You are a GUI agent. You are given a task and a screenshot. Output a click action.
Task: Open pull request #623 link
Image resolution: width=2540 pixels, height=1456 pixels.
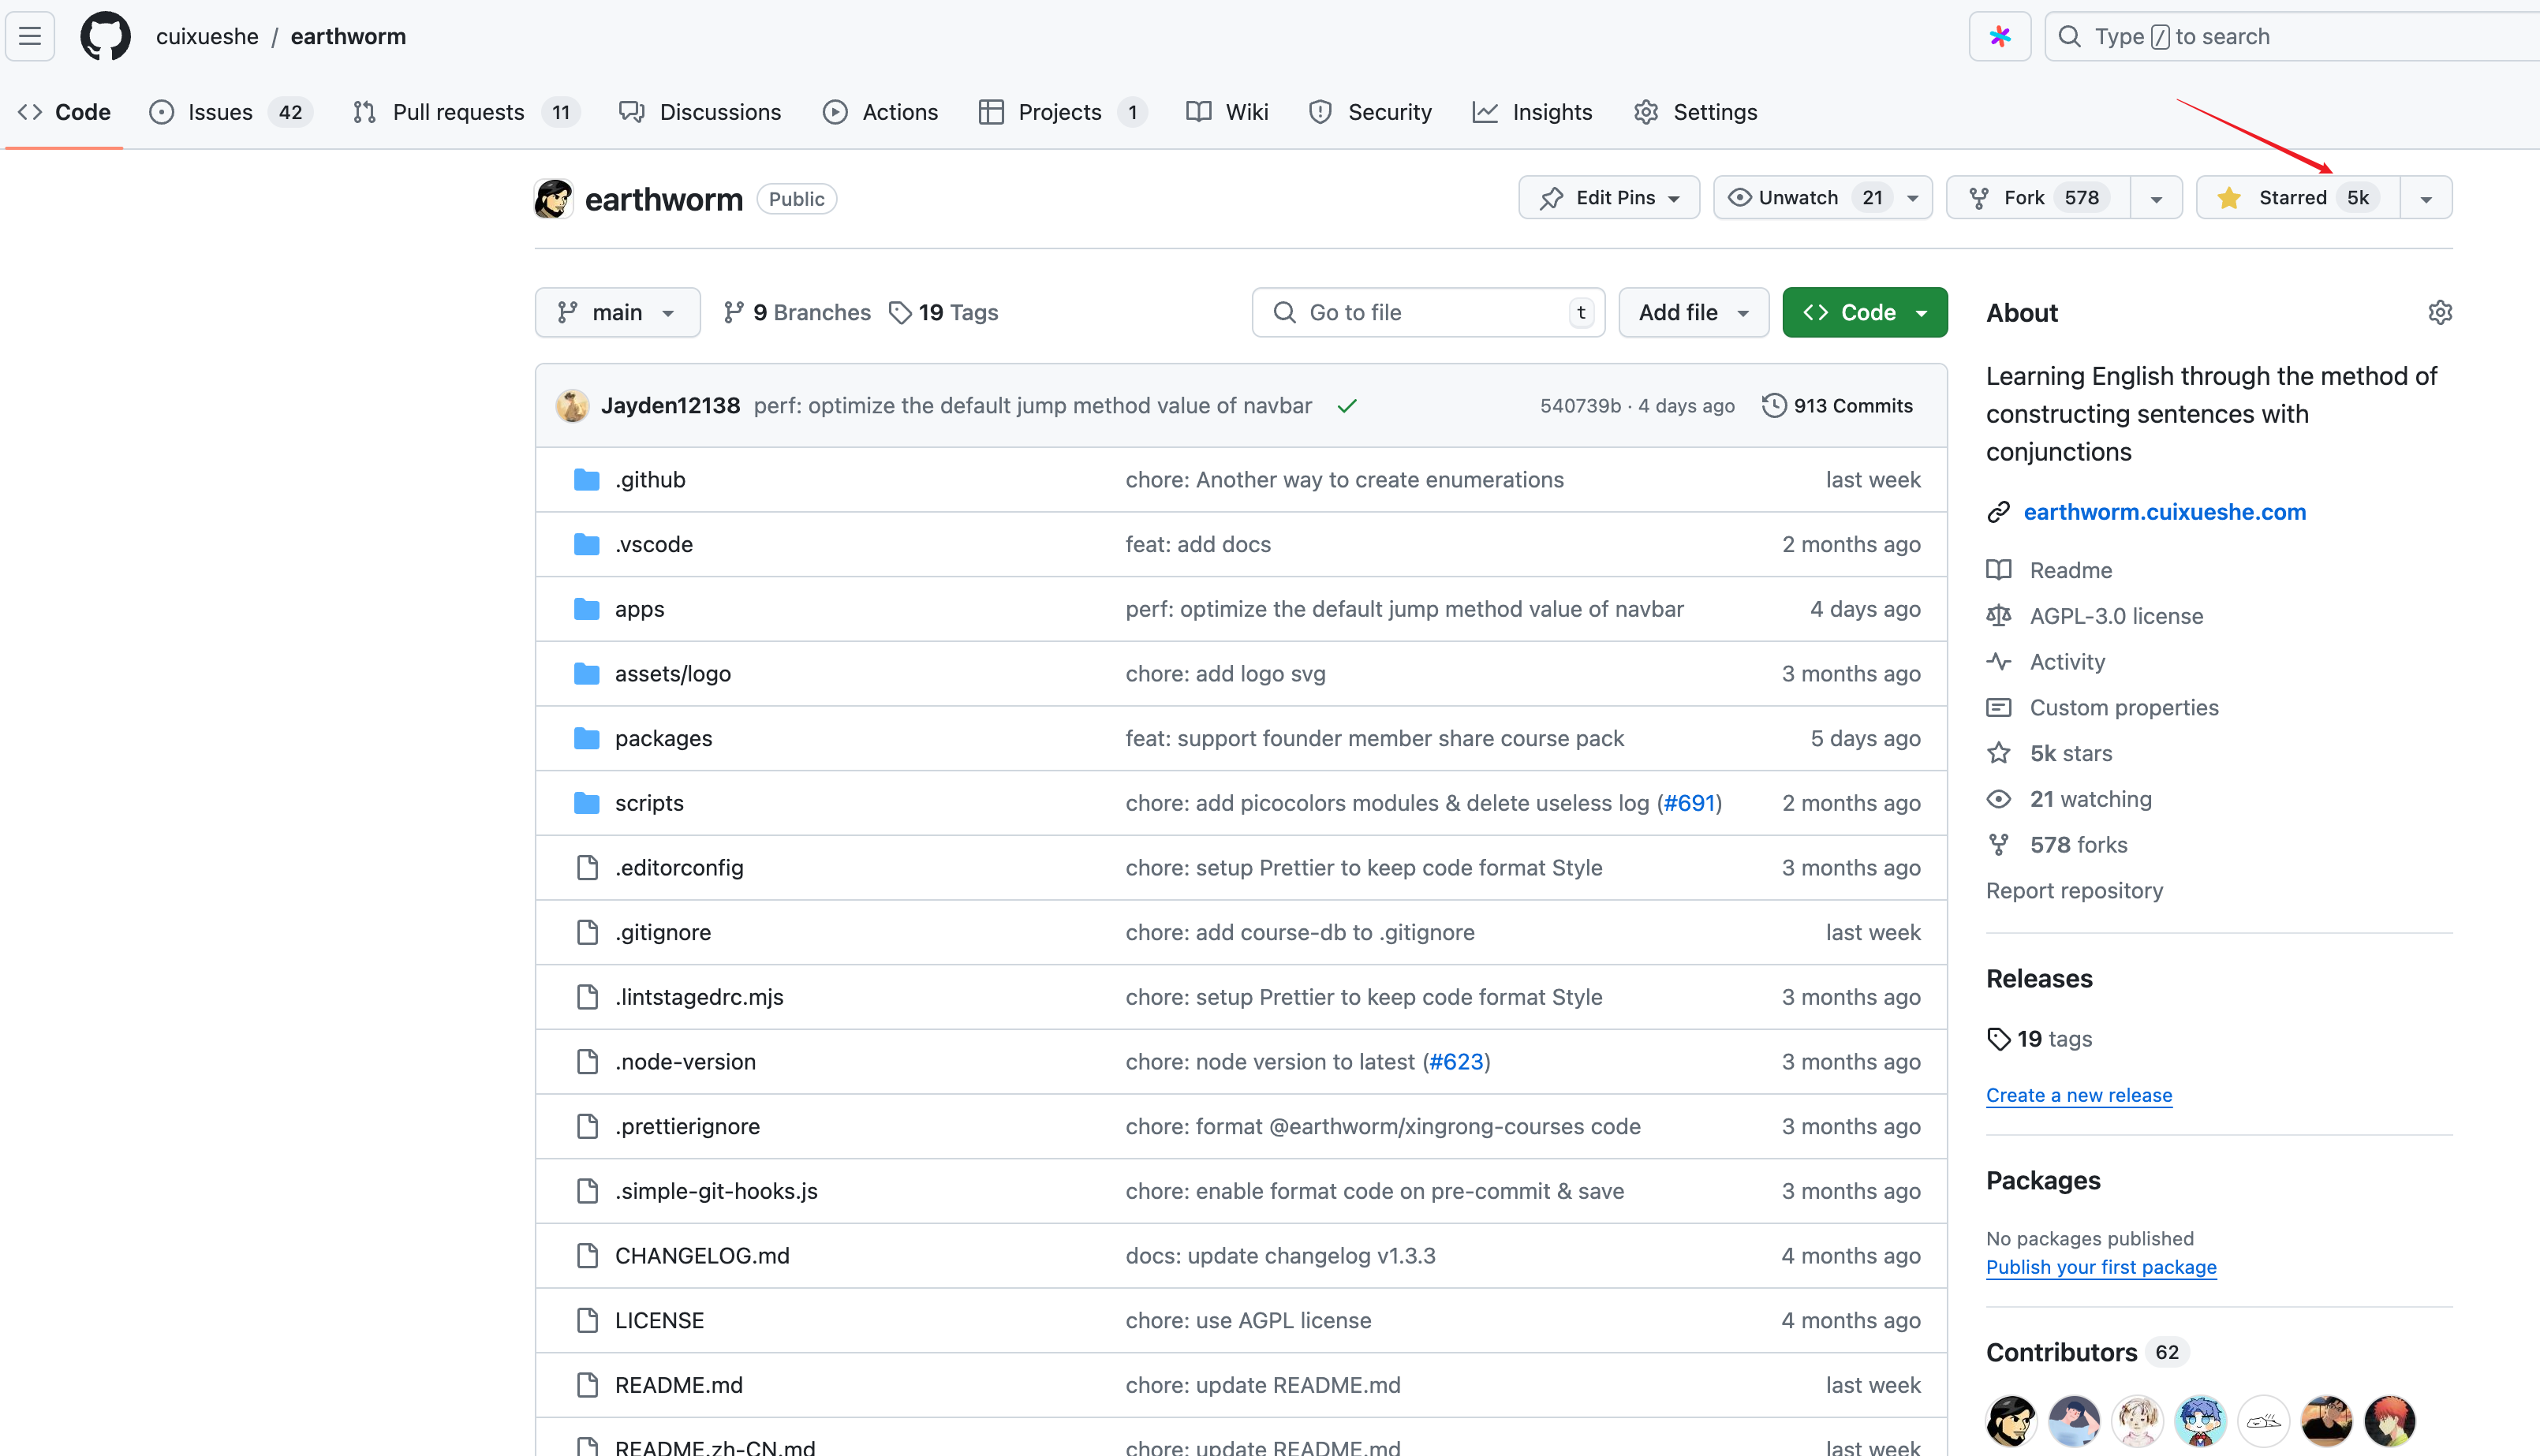coord(1456,1062)
